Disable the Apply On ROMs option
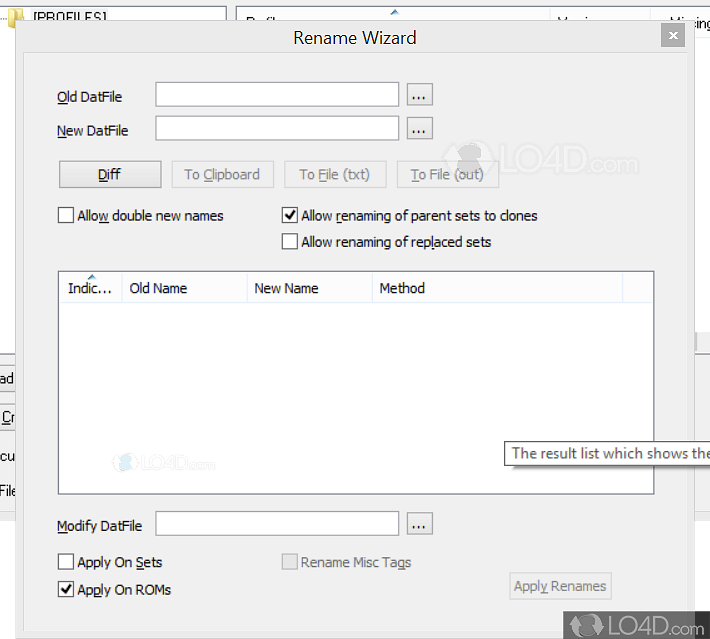The width and height of the screenshot is (710, 639). 66,589
